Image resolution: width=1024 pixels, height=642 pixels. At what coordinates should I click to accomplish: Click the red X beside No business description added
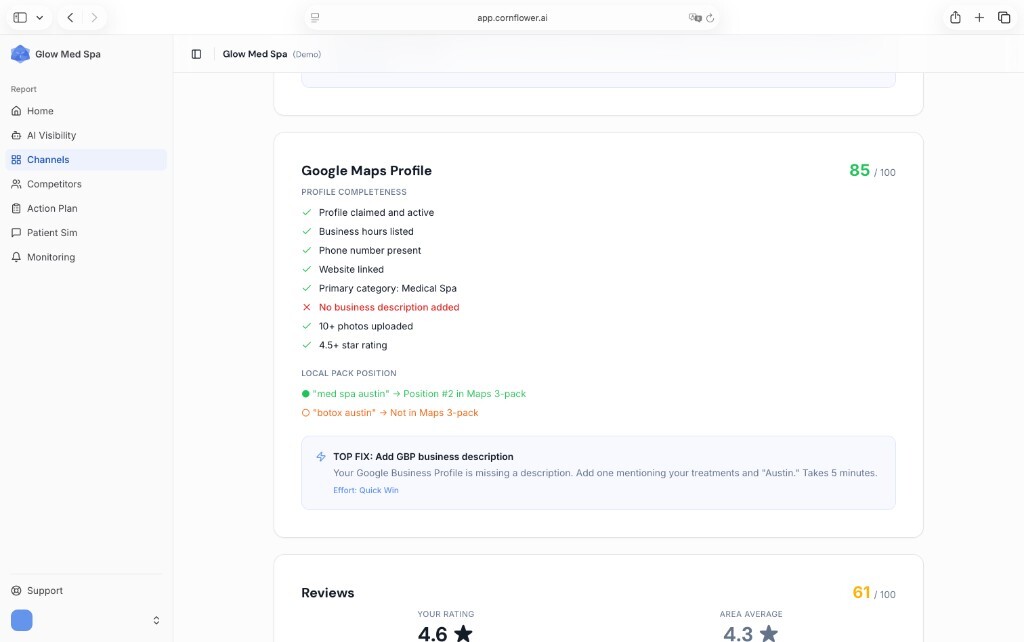click(x=306, y=307)
